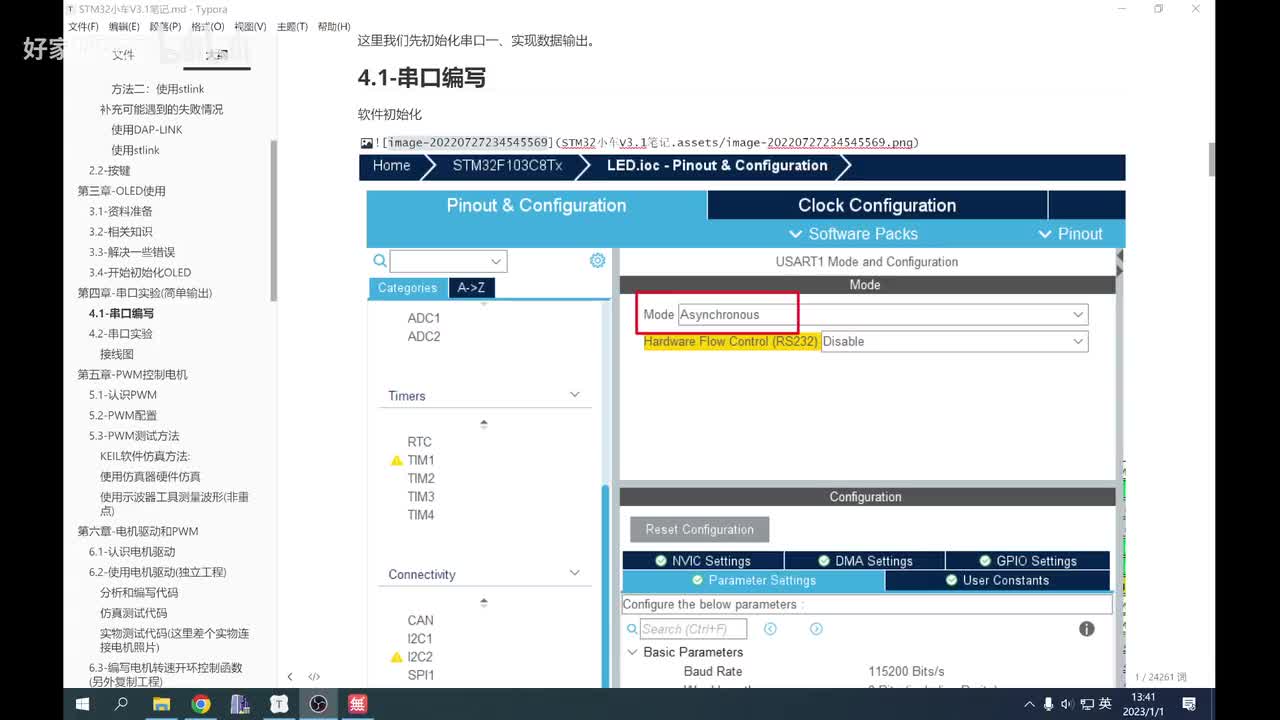Click the image icon before the markdown link
The width and height of the screenshot is (1280, 720).
coord(367,143)
